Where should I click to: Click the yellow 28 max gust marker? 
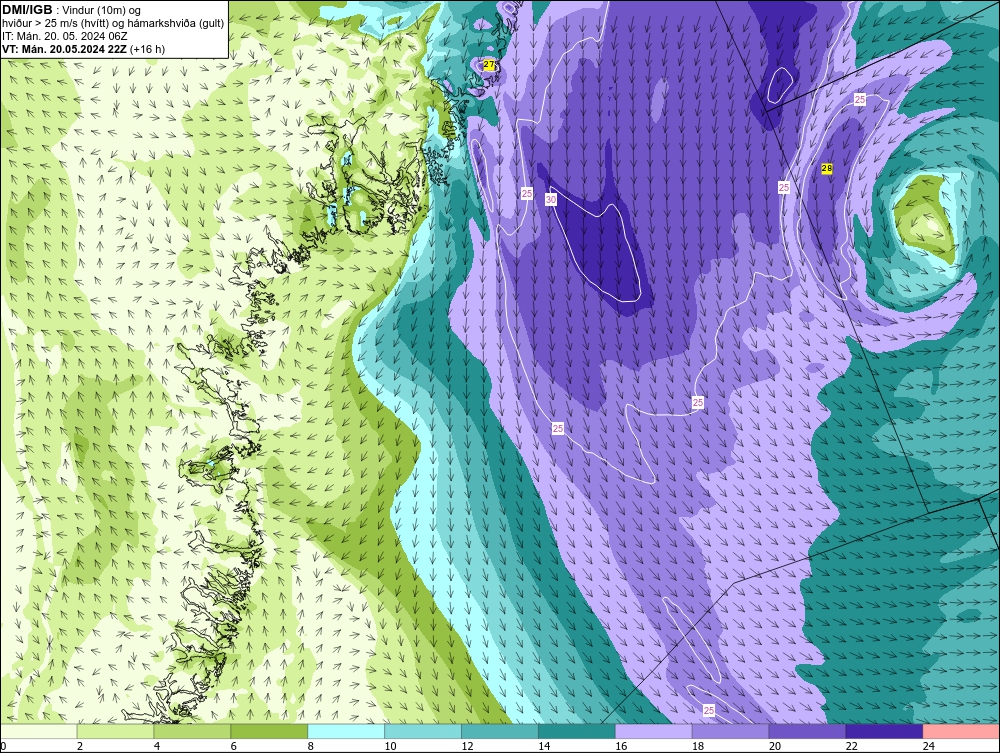pos(827,168)
